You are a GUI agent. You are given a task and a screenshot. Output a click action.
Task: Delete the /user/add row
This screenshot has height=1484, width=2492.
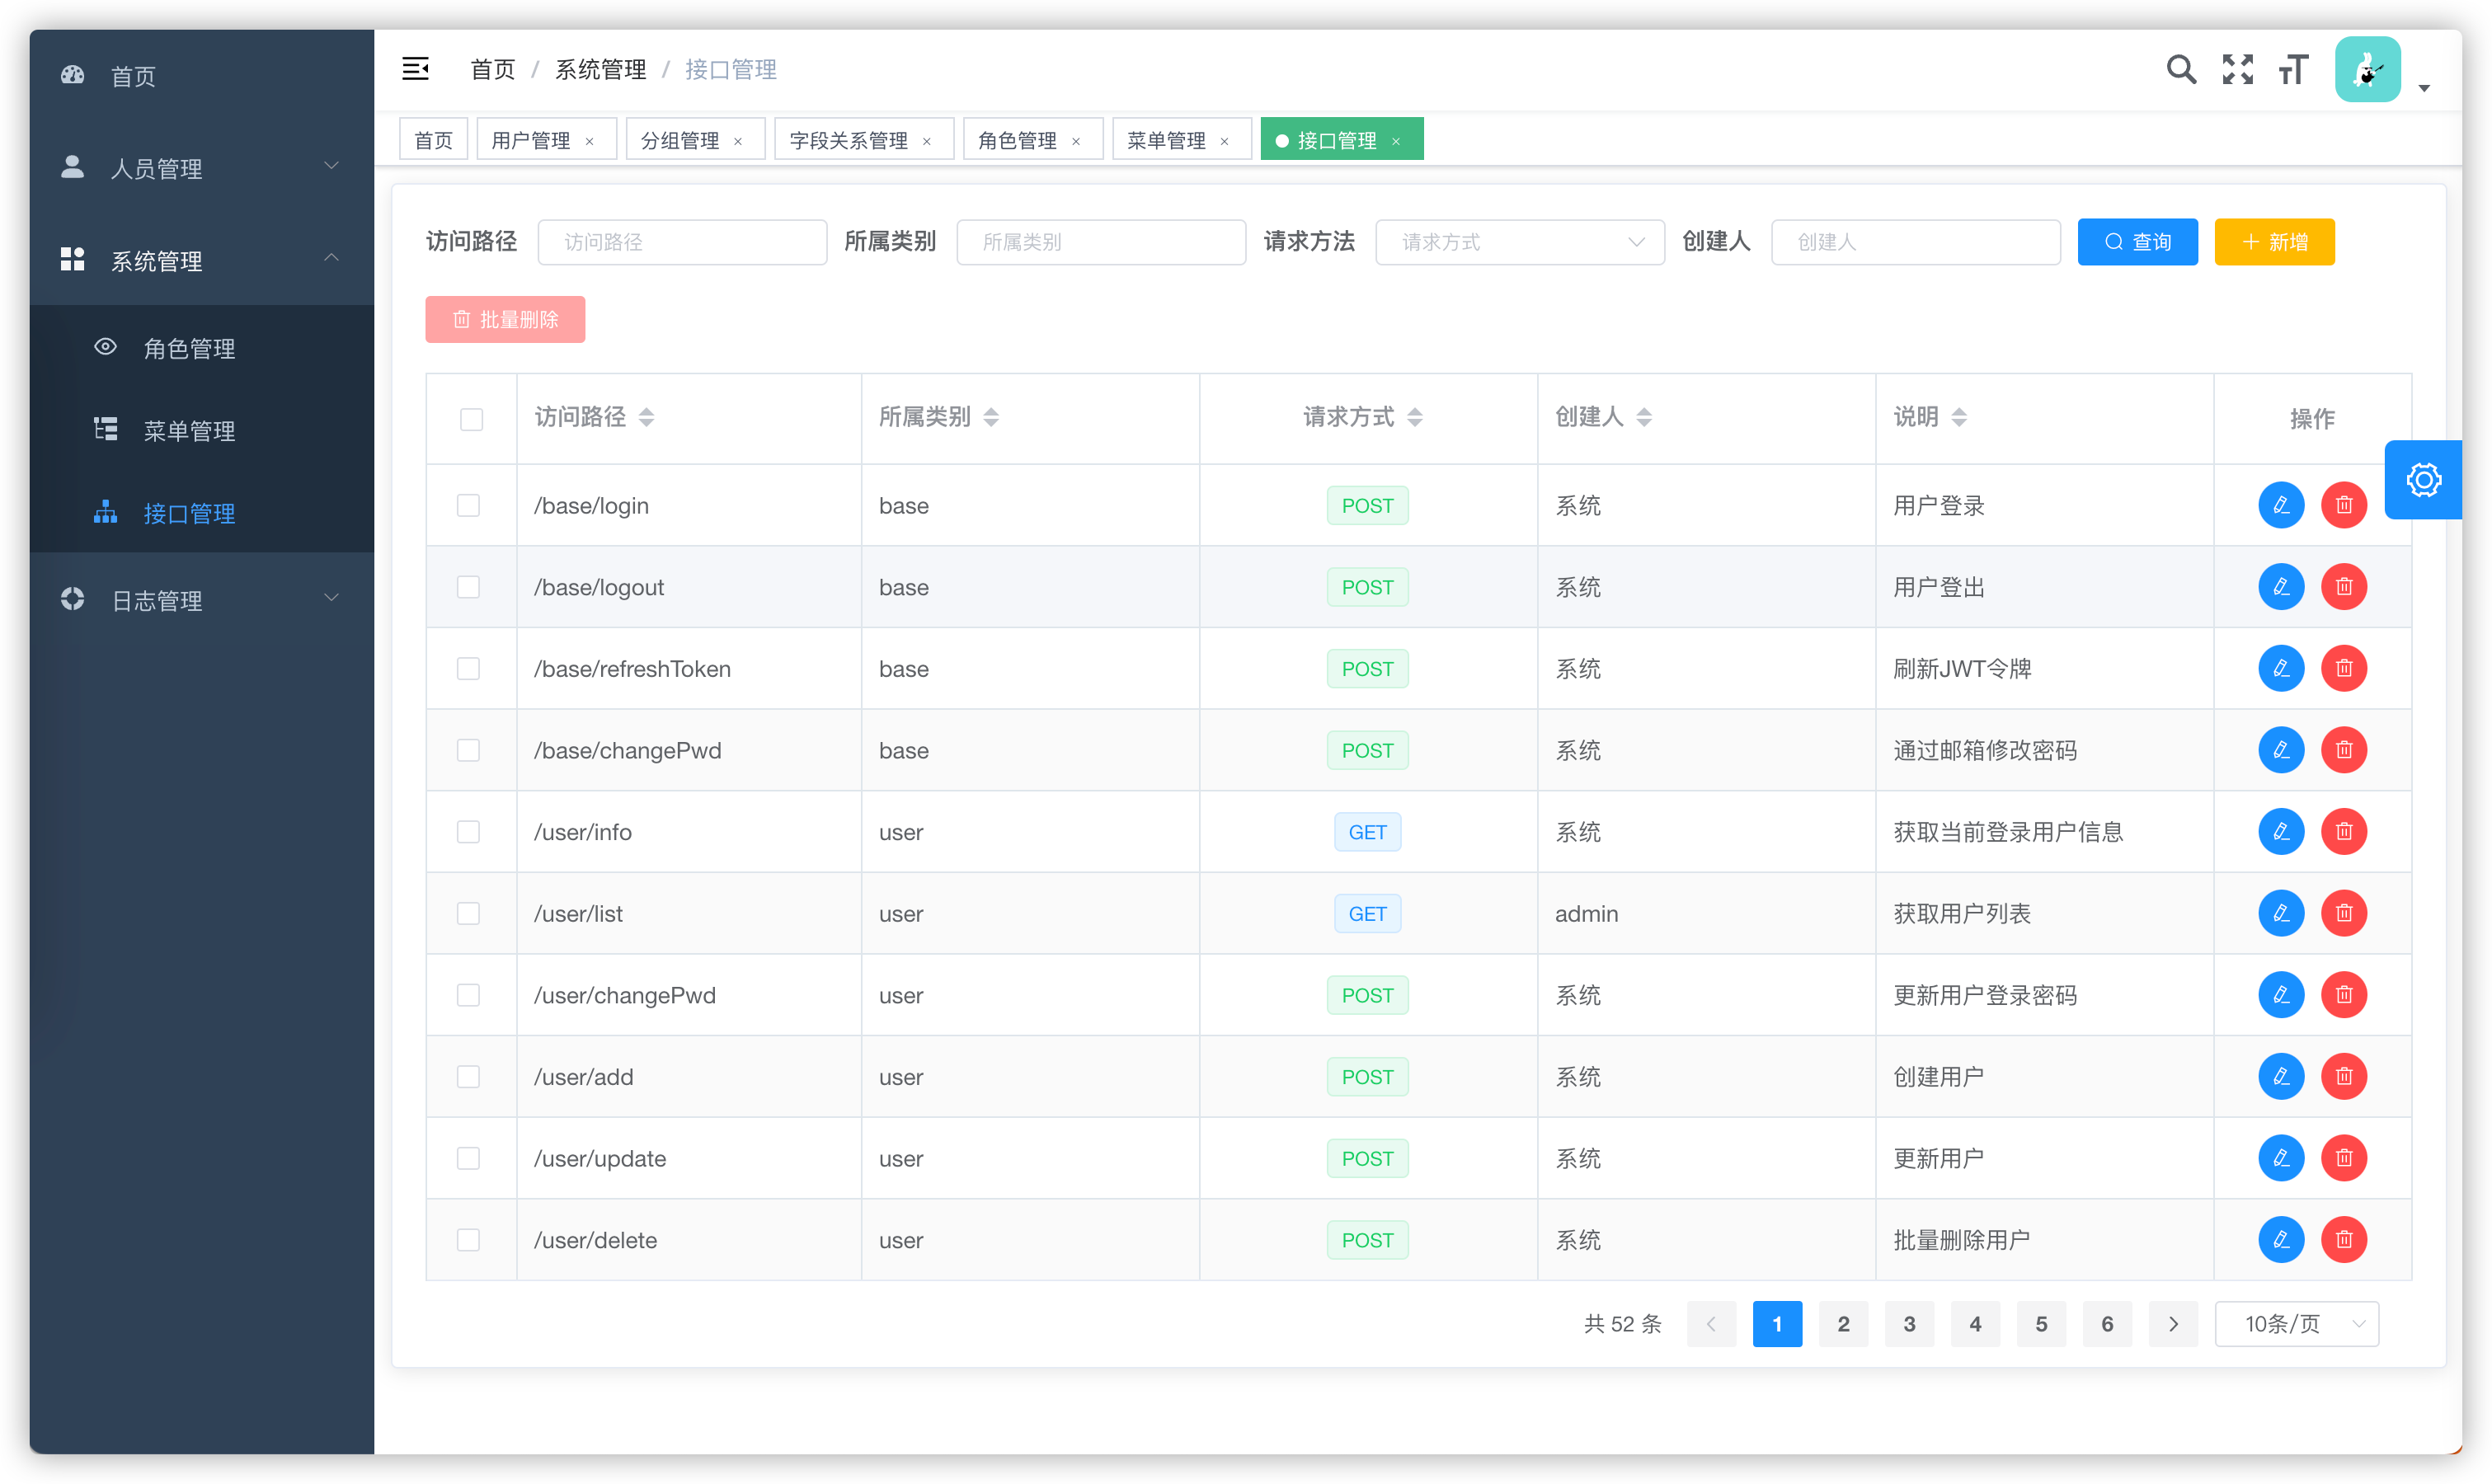[2343, 1077]
